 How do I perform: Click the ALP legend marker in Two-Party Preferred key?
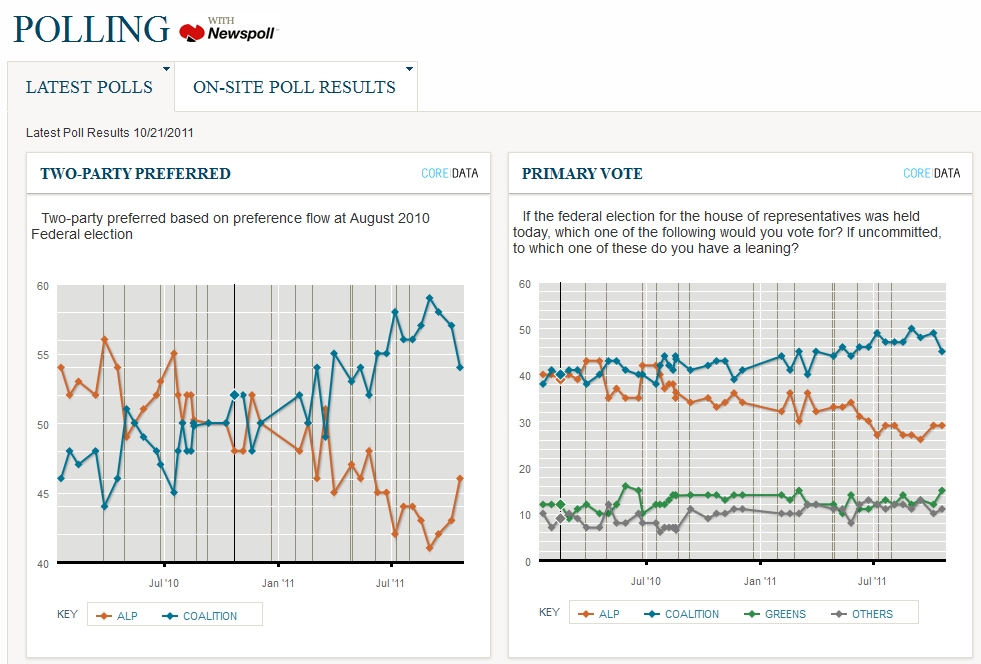tap(105, 616)
